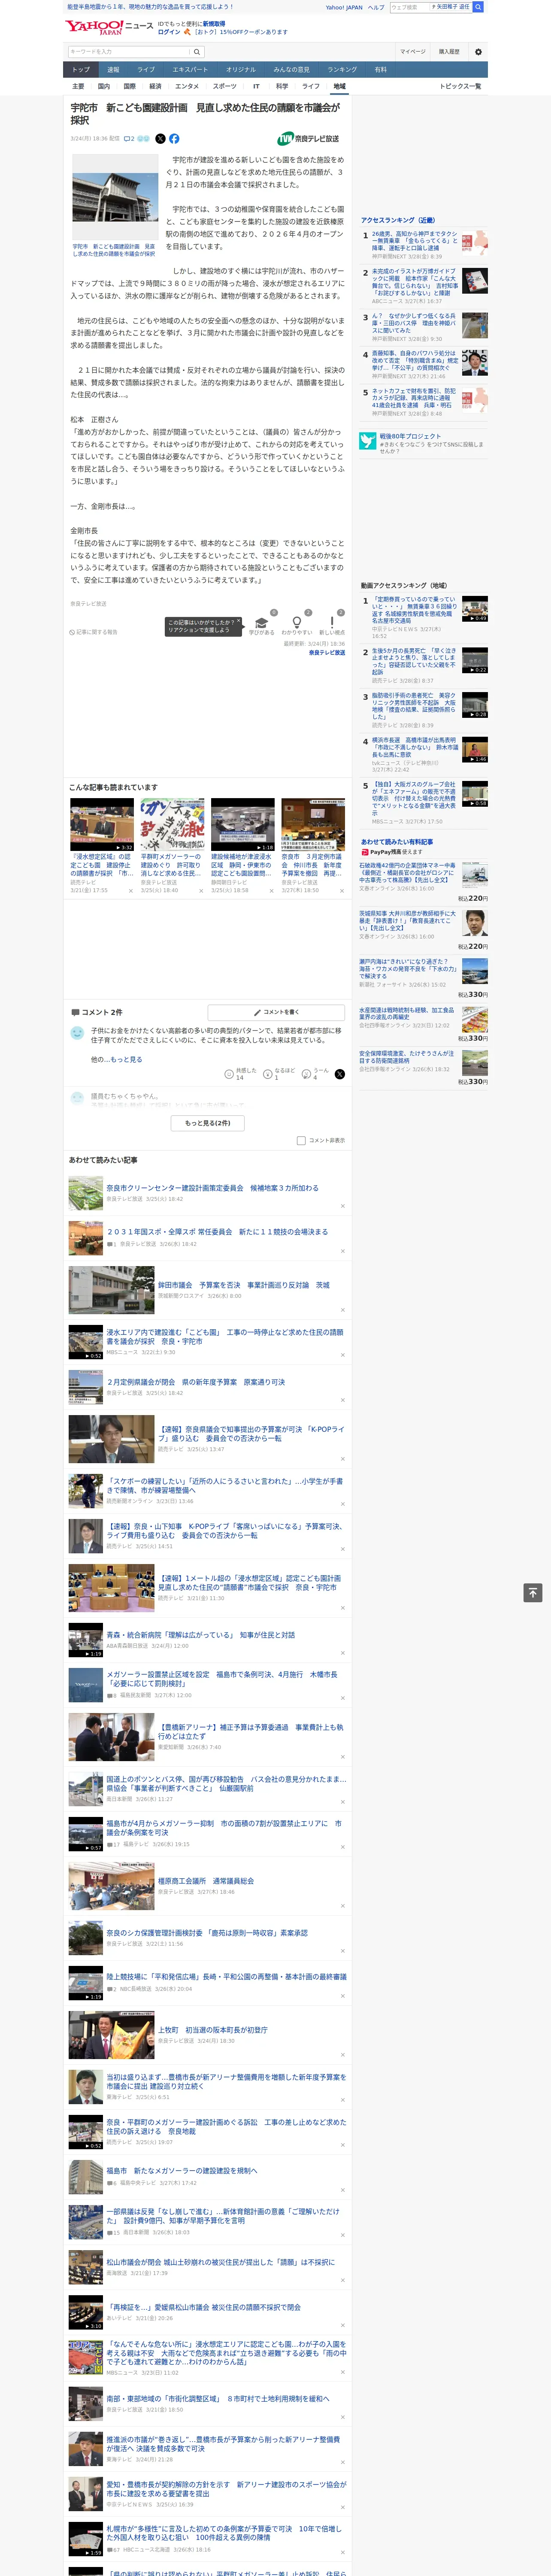Open the 速報 tab
Screen dimensions: 551x2576
(x=113, y=70)
